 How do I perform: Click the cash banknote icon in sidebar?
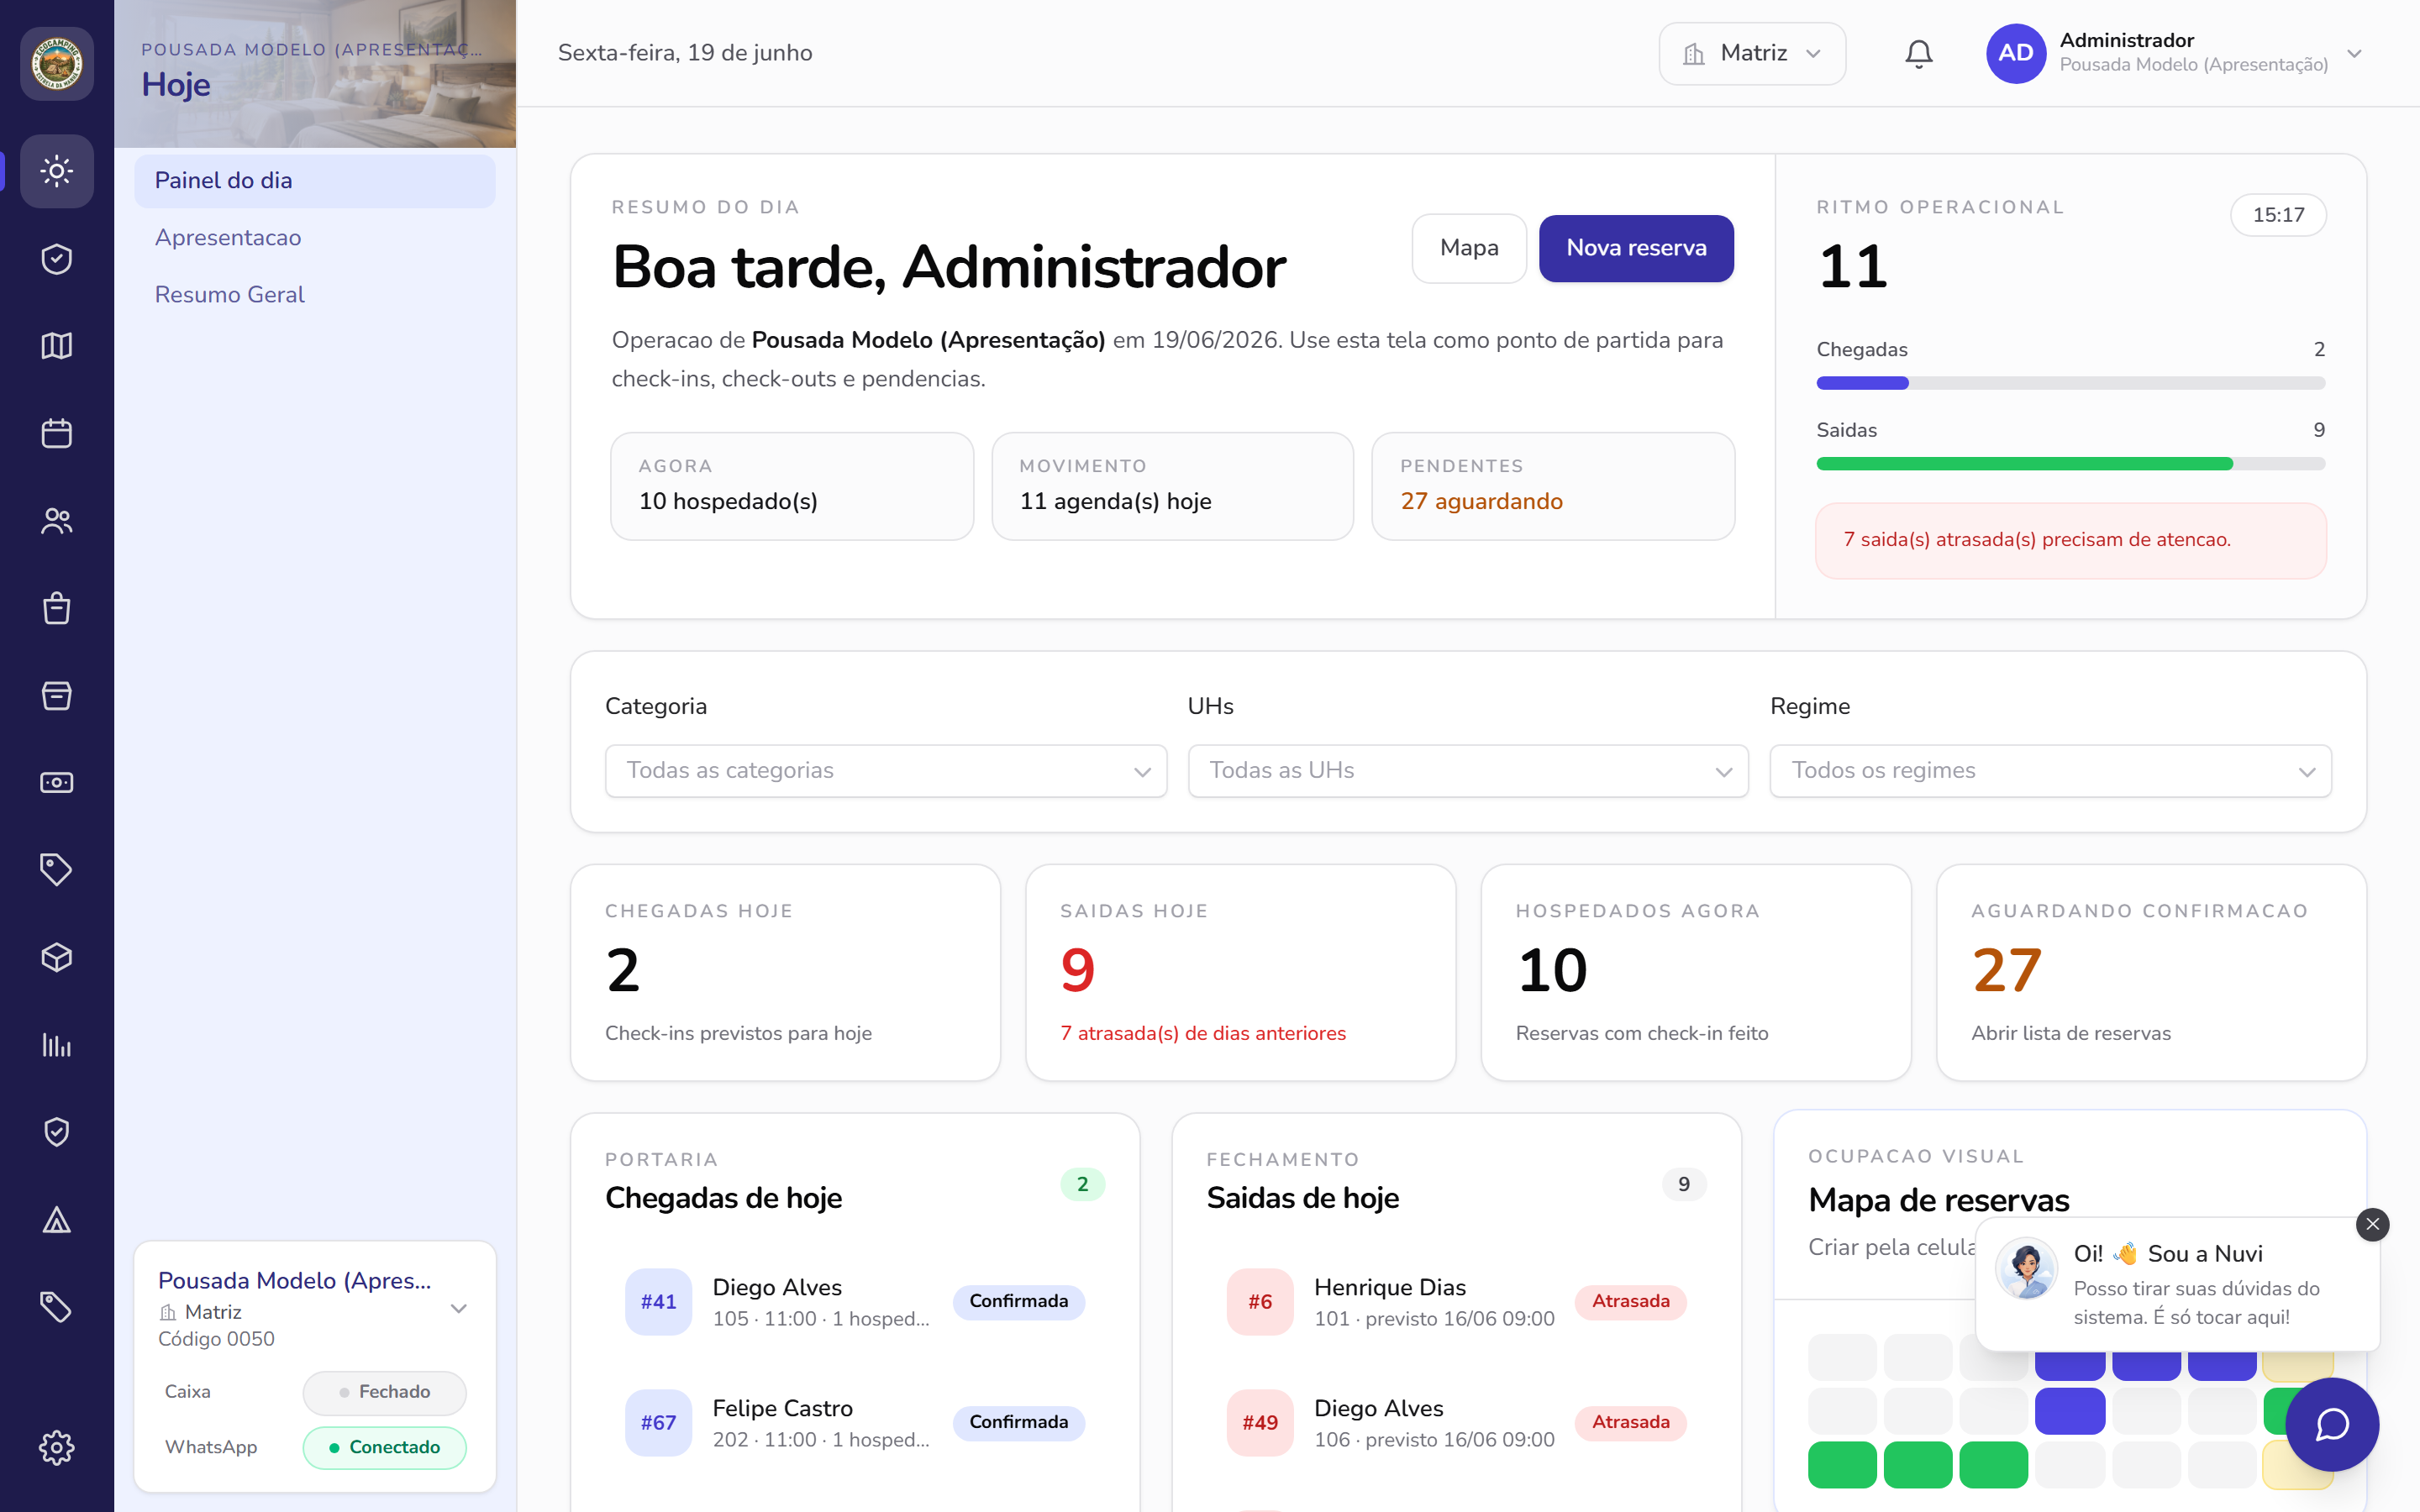[57, 783]
